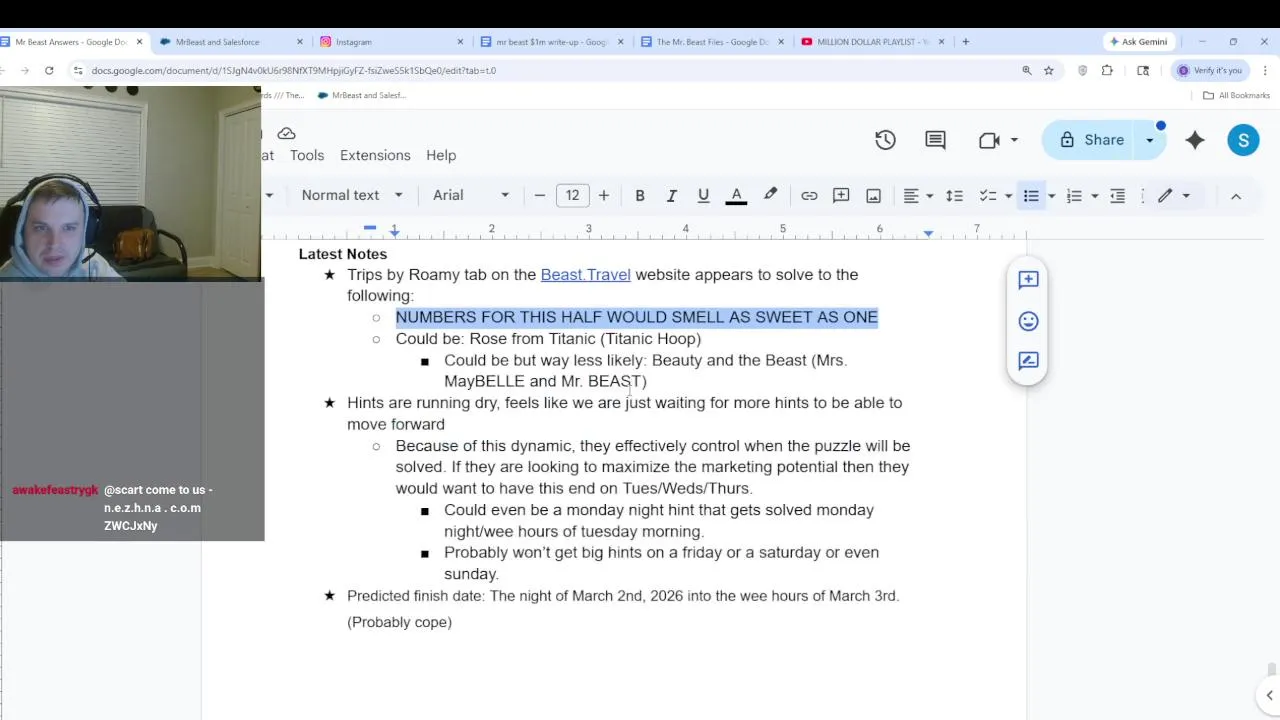Toggle the checklist button
The height and width of the screenshot is (720, 1280).
(x=987, y=195)
